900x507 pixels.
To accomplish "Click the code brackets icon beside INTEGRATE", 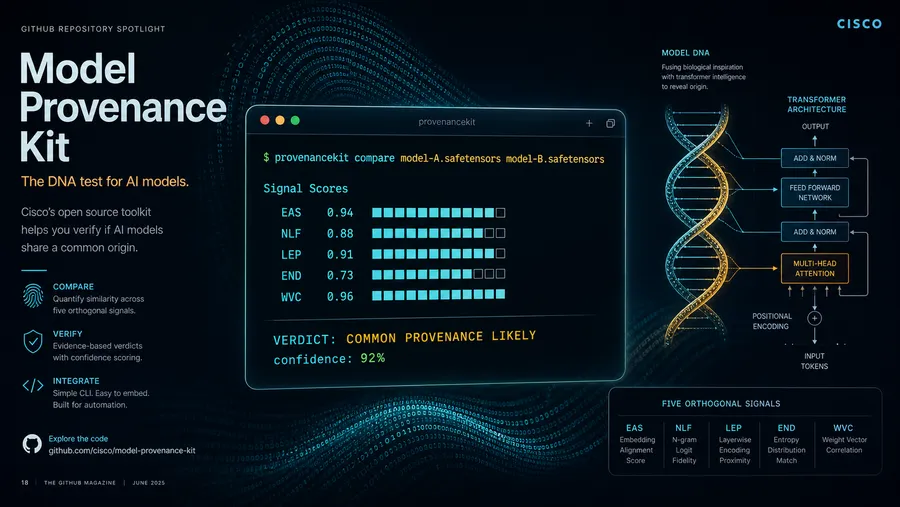I will [x=33, y=385].
